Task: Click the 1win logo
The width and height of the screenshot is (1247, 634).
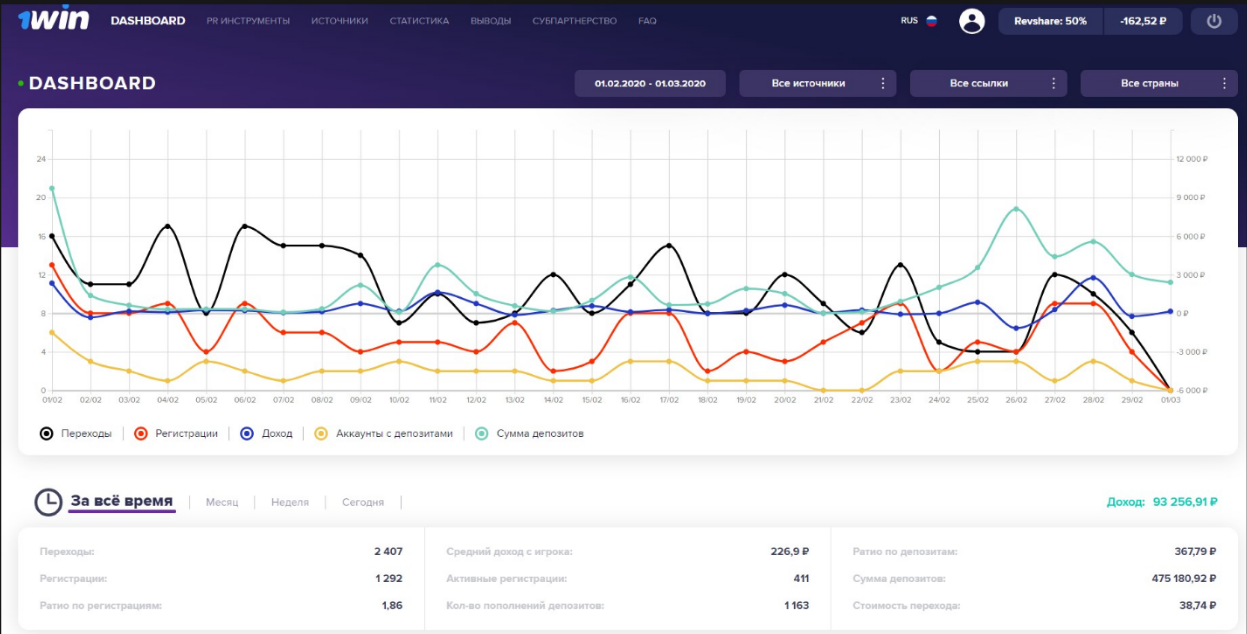Action: tap(52, 20)
